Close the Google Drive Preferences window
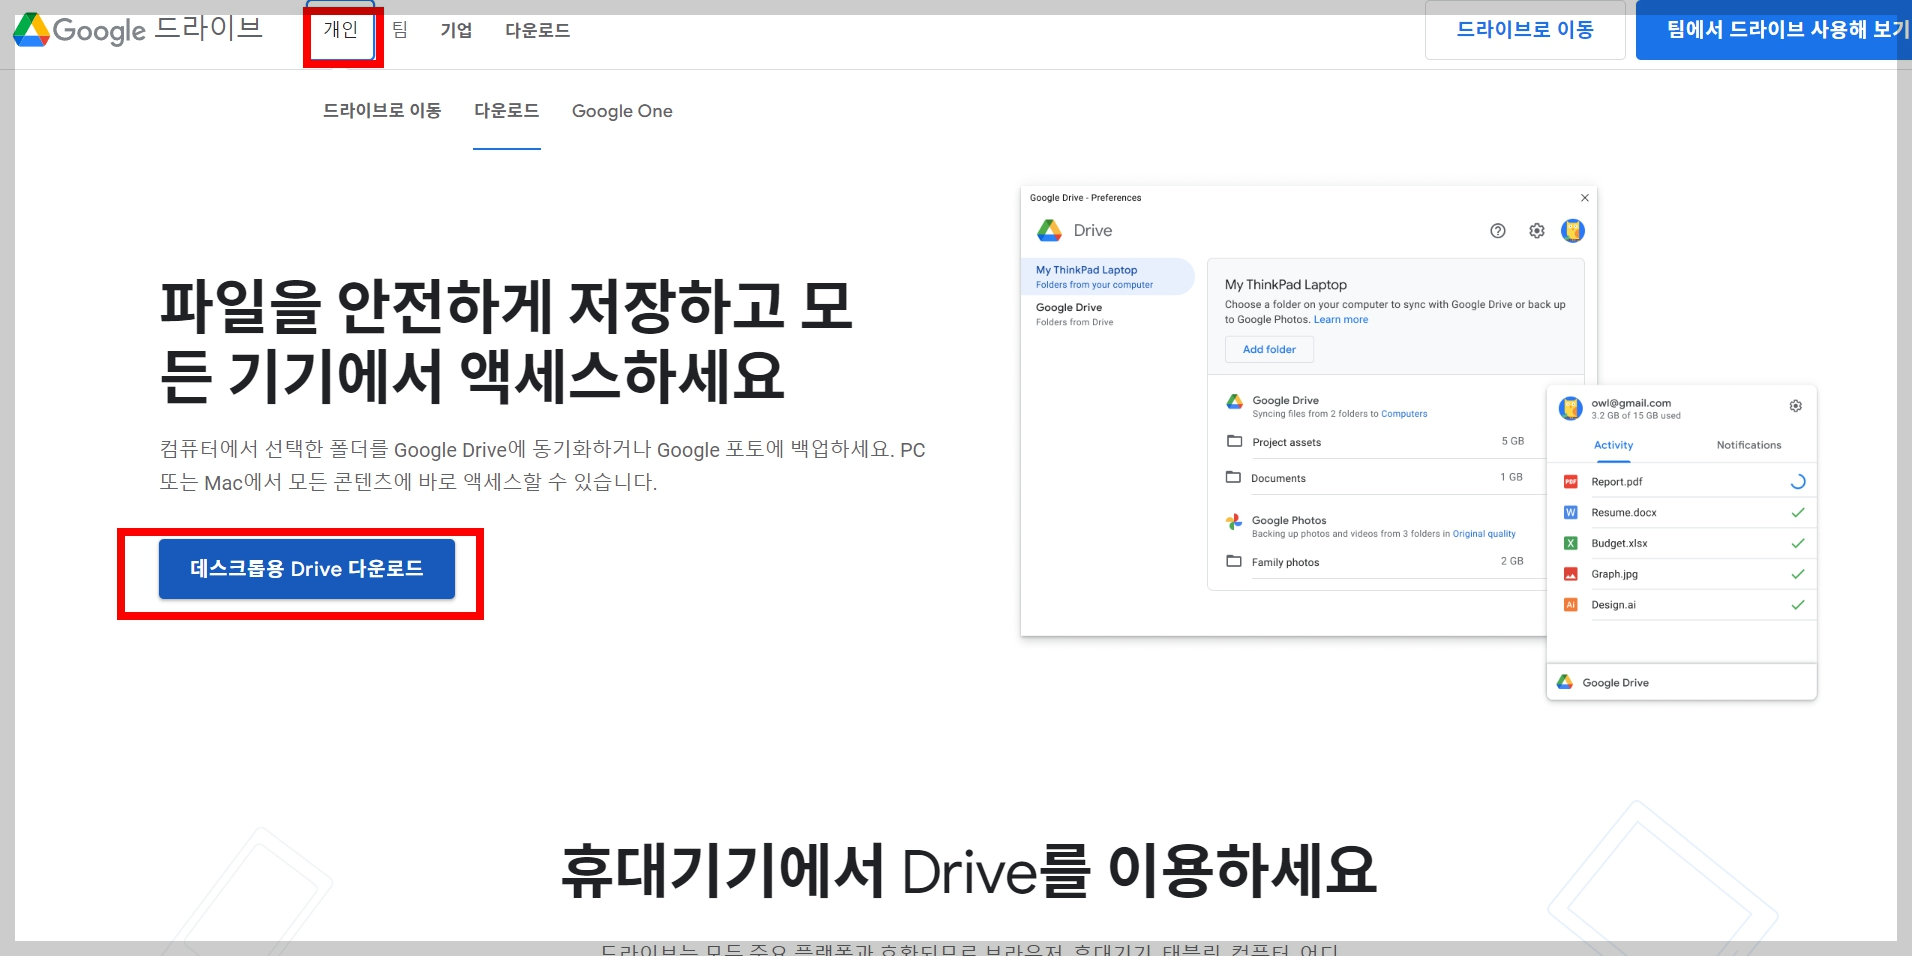Viewport: 1912px width, 956px height. [1584, 198]
